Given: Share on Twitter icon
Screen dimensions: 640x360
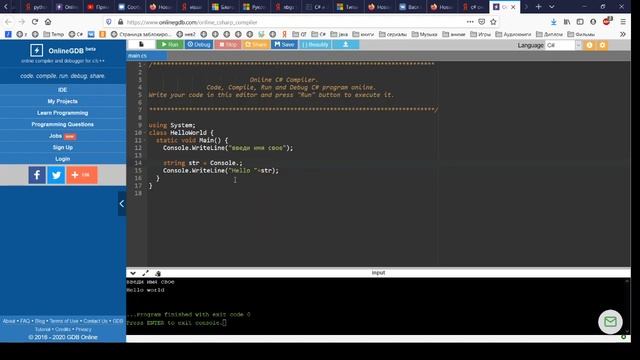Looking at the screenshot, I should click(x=56, y=175).
